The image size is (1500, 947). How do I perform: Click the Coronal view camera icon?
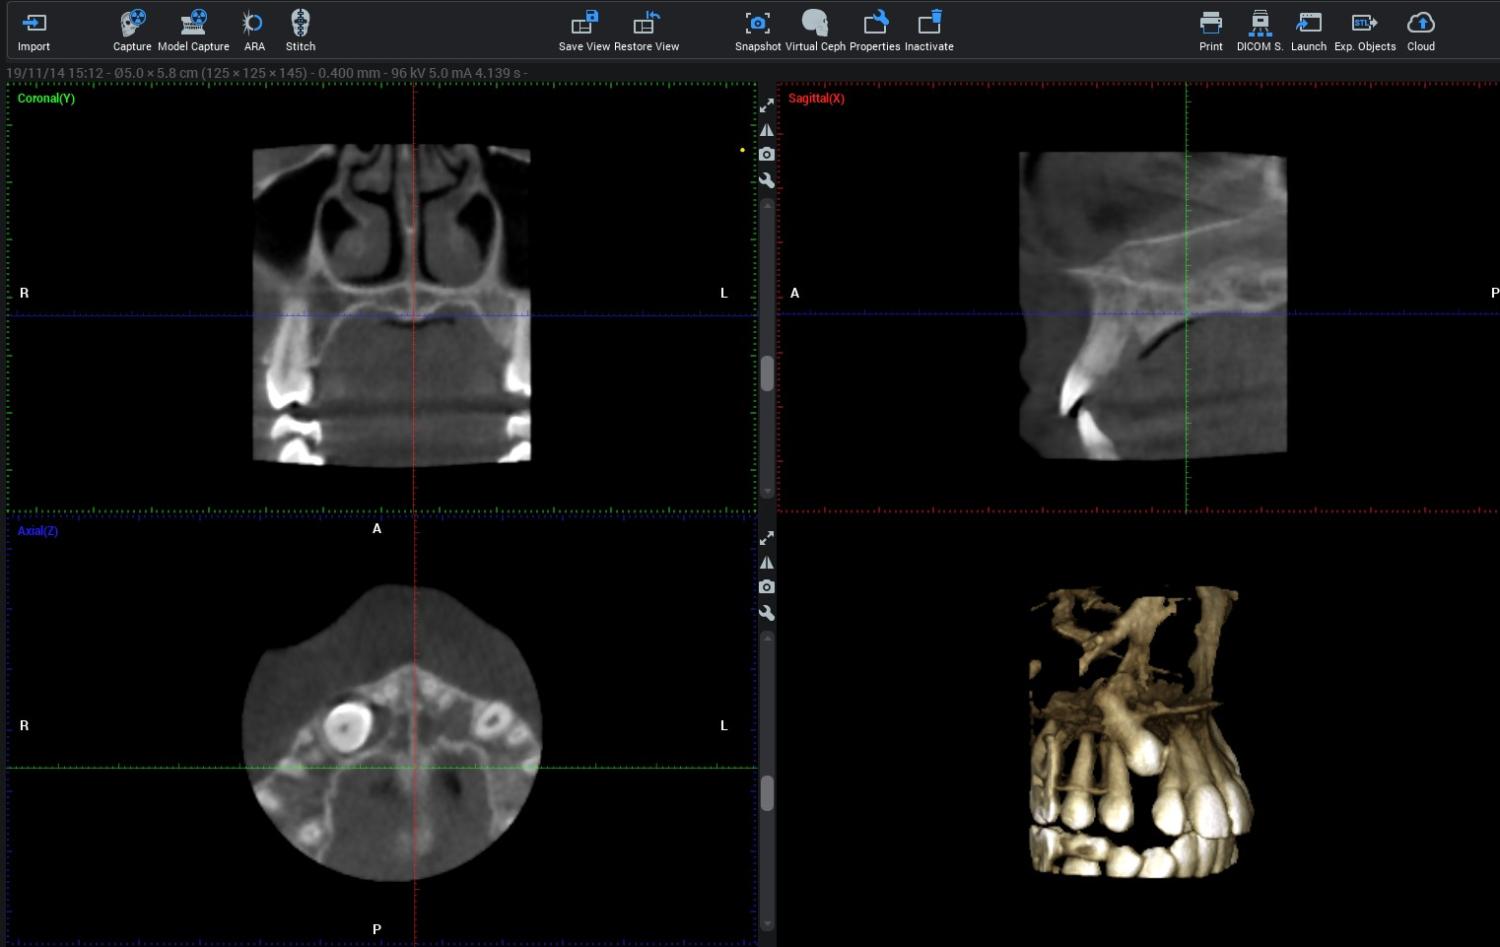click(x=767, y=154)
